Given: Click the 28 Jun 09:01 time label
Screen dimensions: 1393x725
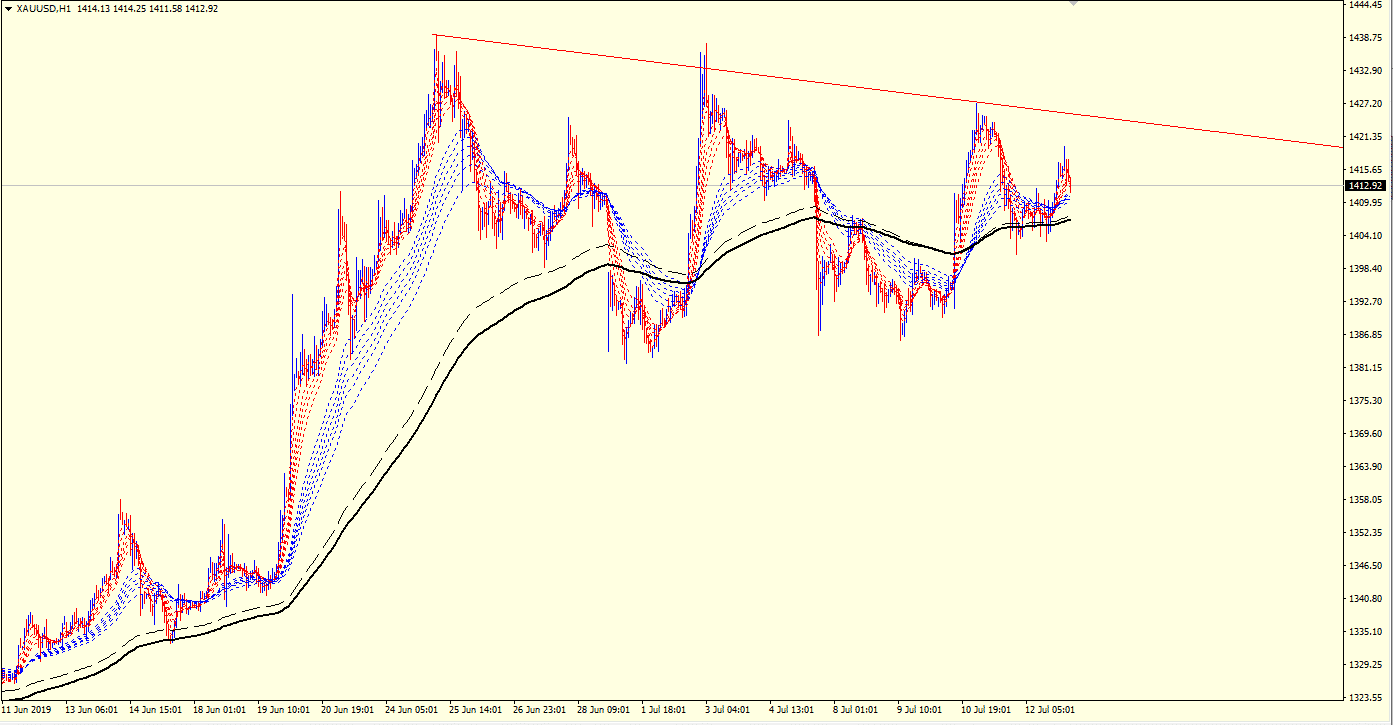Looking at the screenshot, I should click(x=604, y=710).
